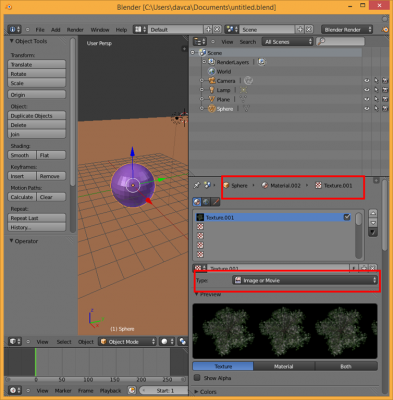Click the Lamp object icon in outliner
Viewport: 393px width, 400px height.
point(212,90)
